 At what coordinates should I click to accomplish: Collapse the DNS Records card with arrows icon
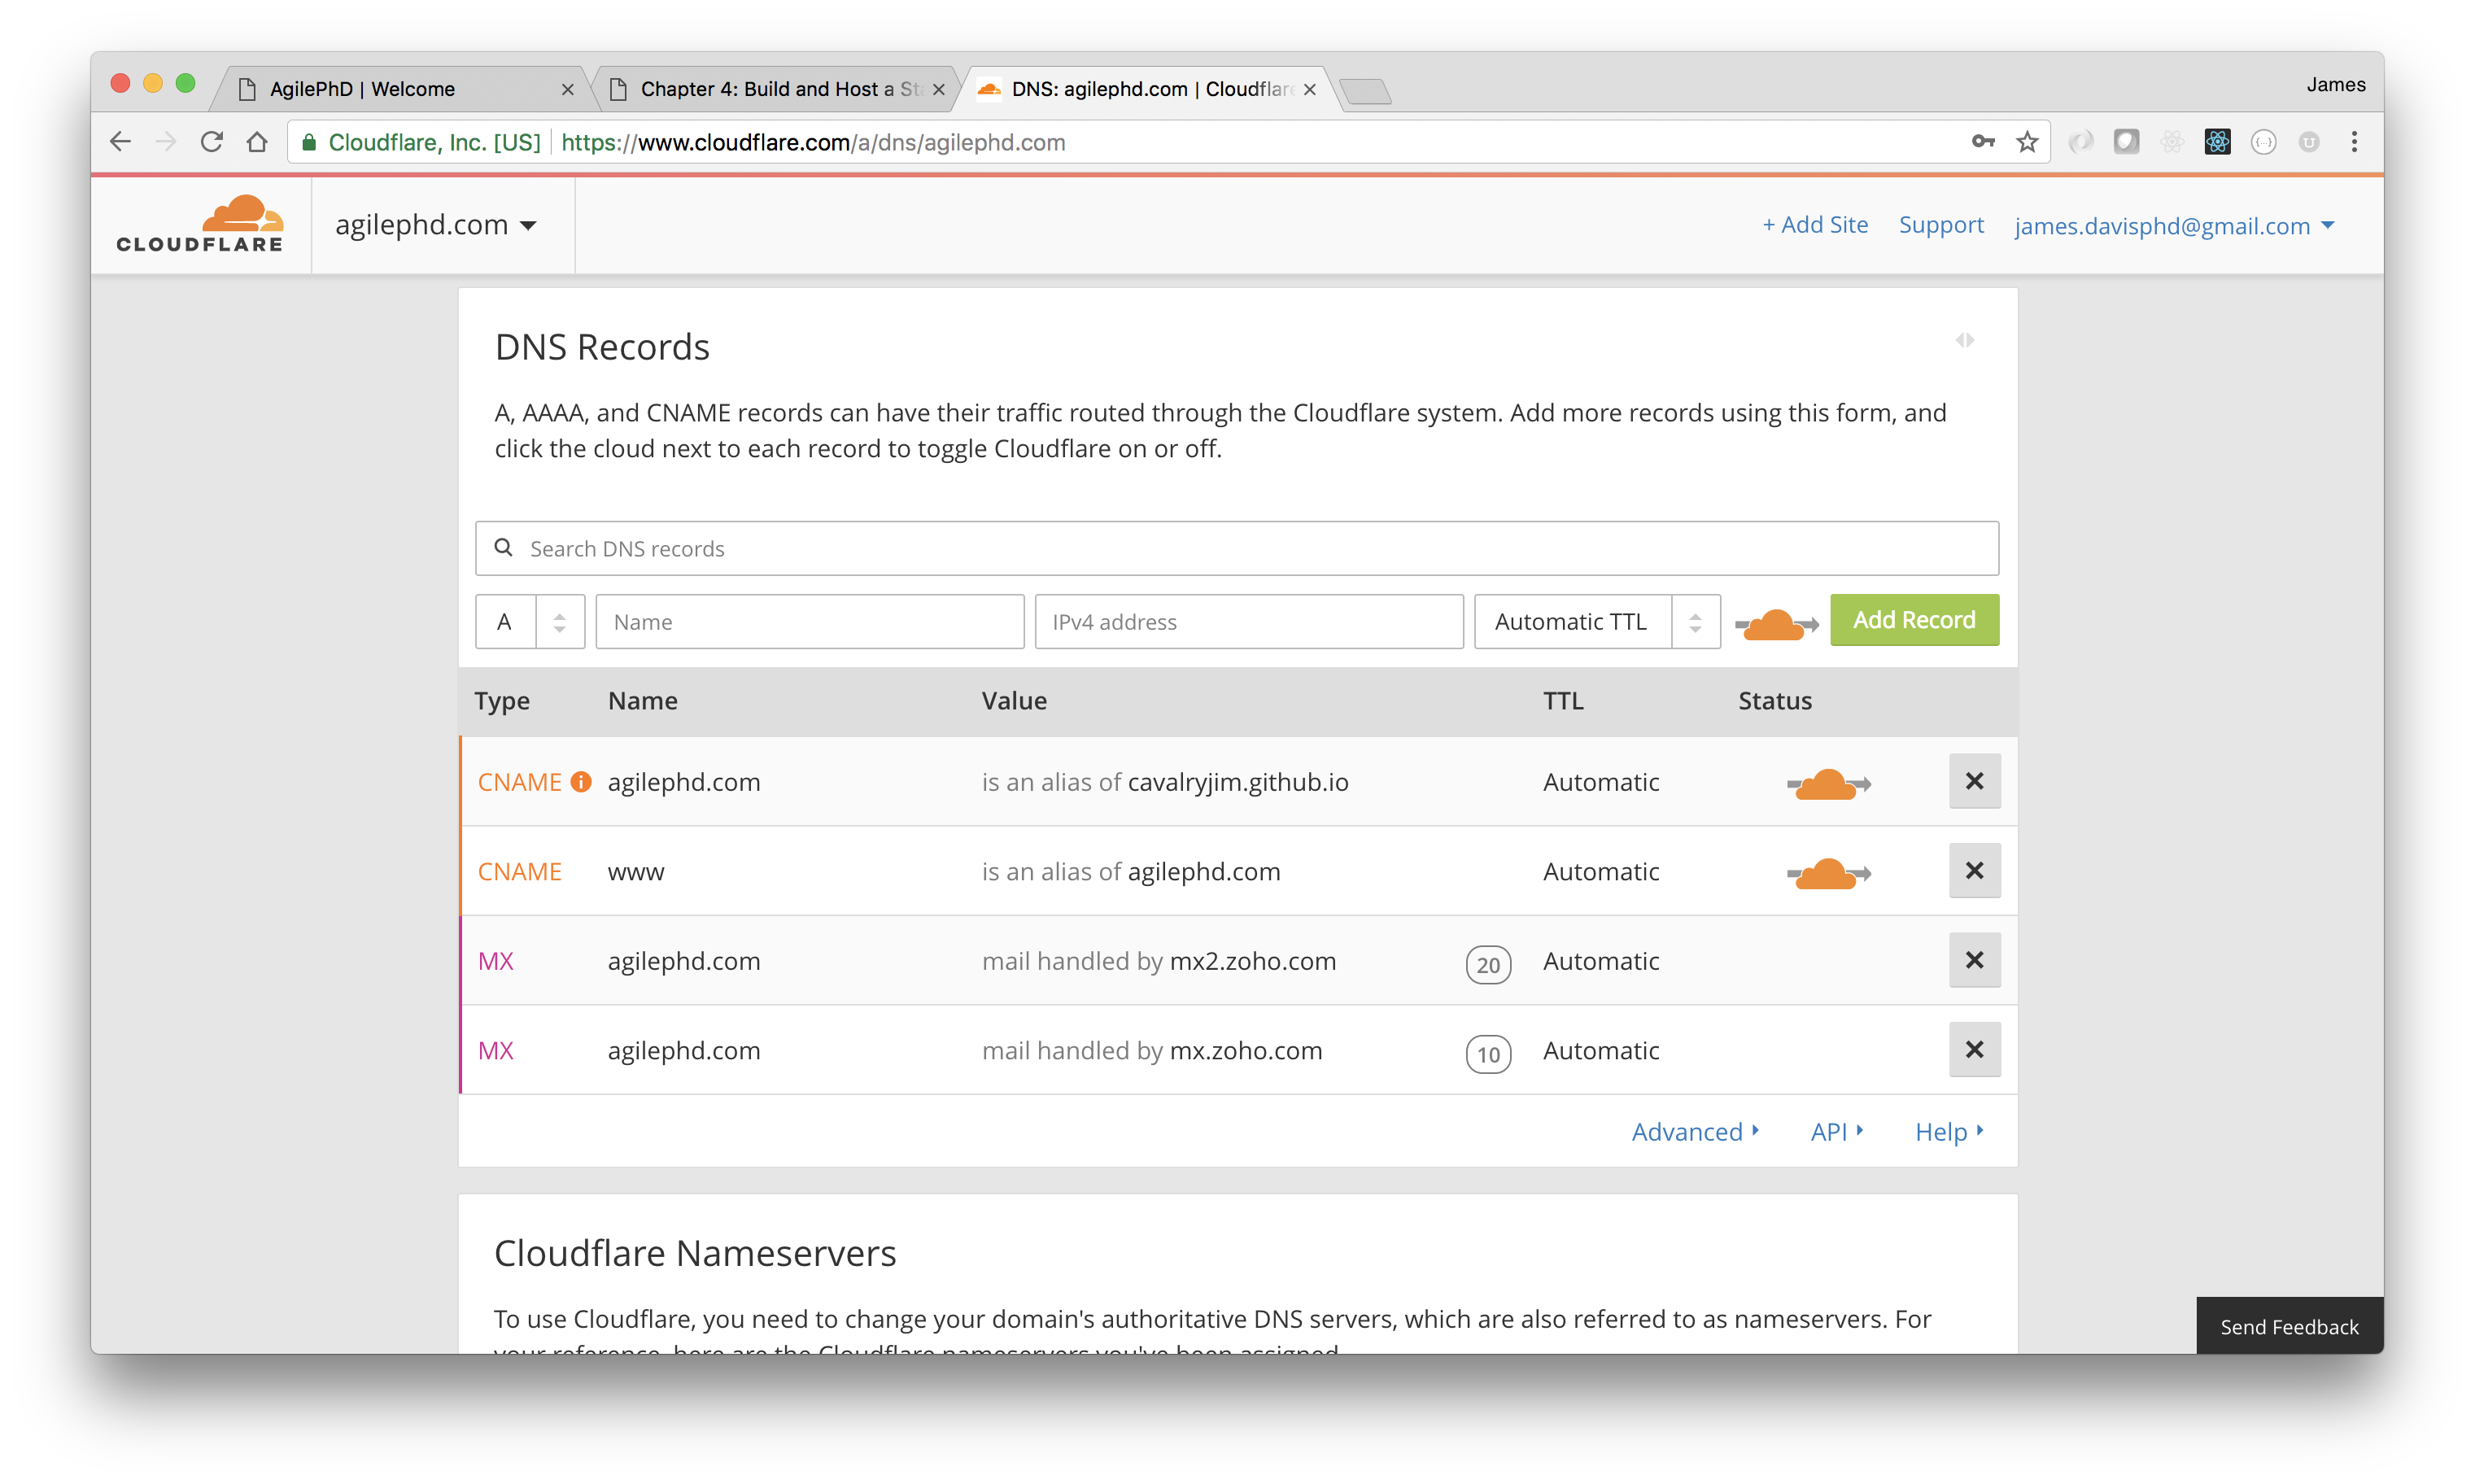[1965, 340]
